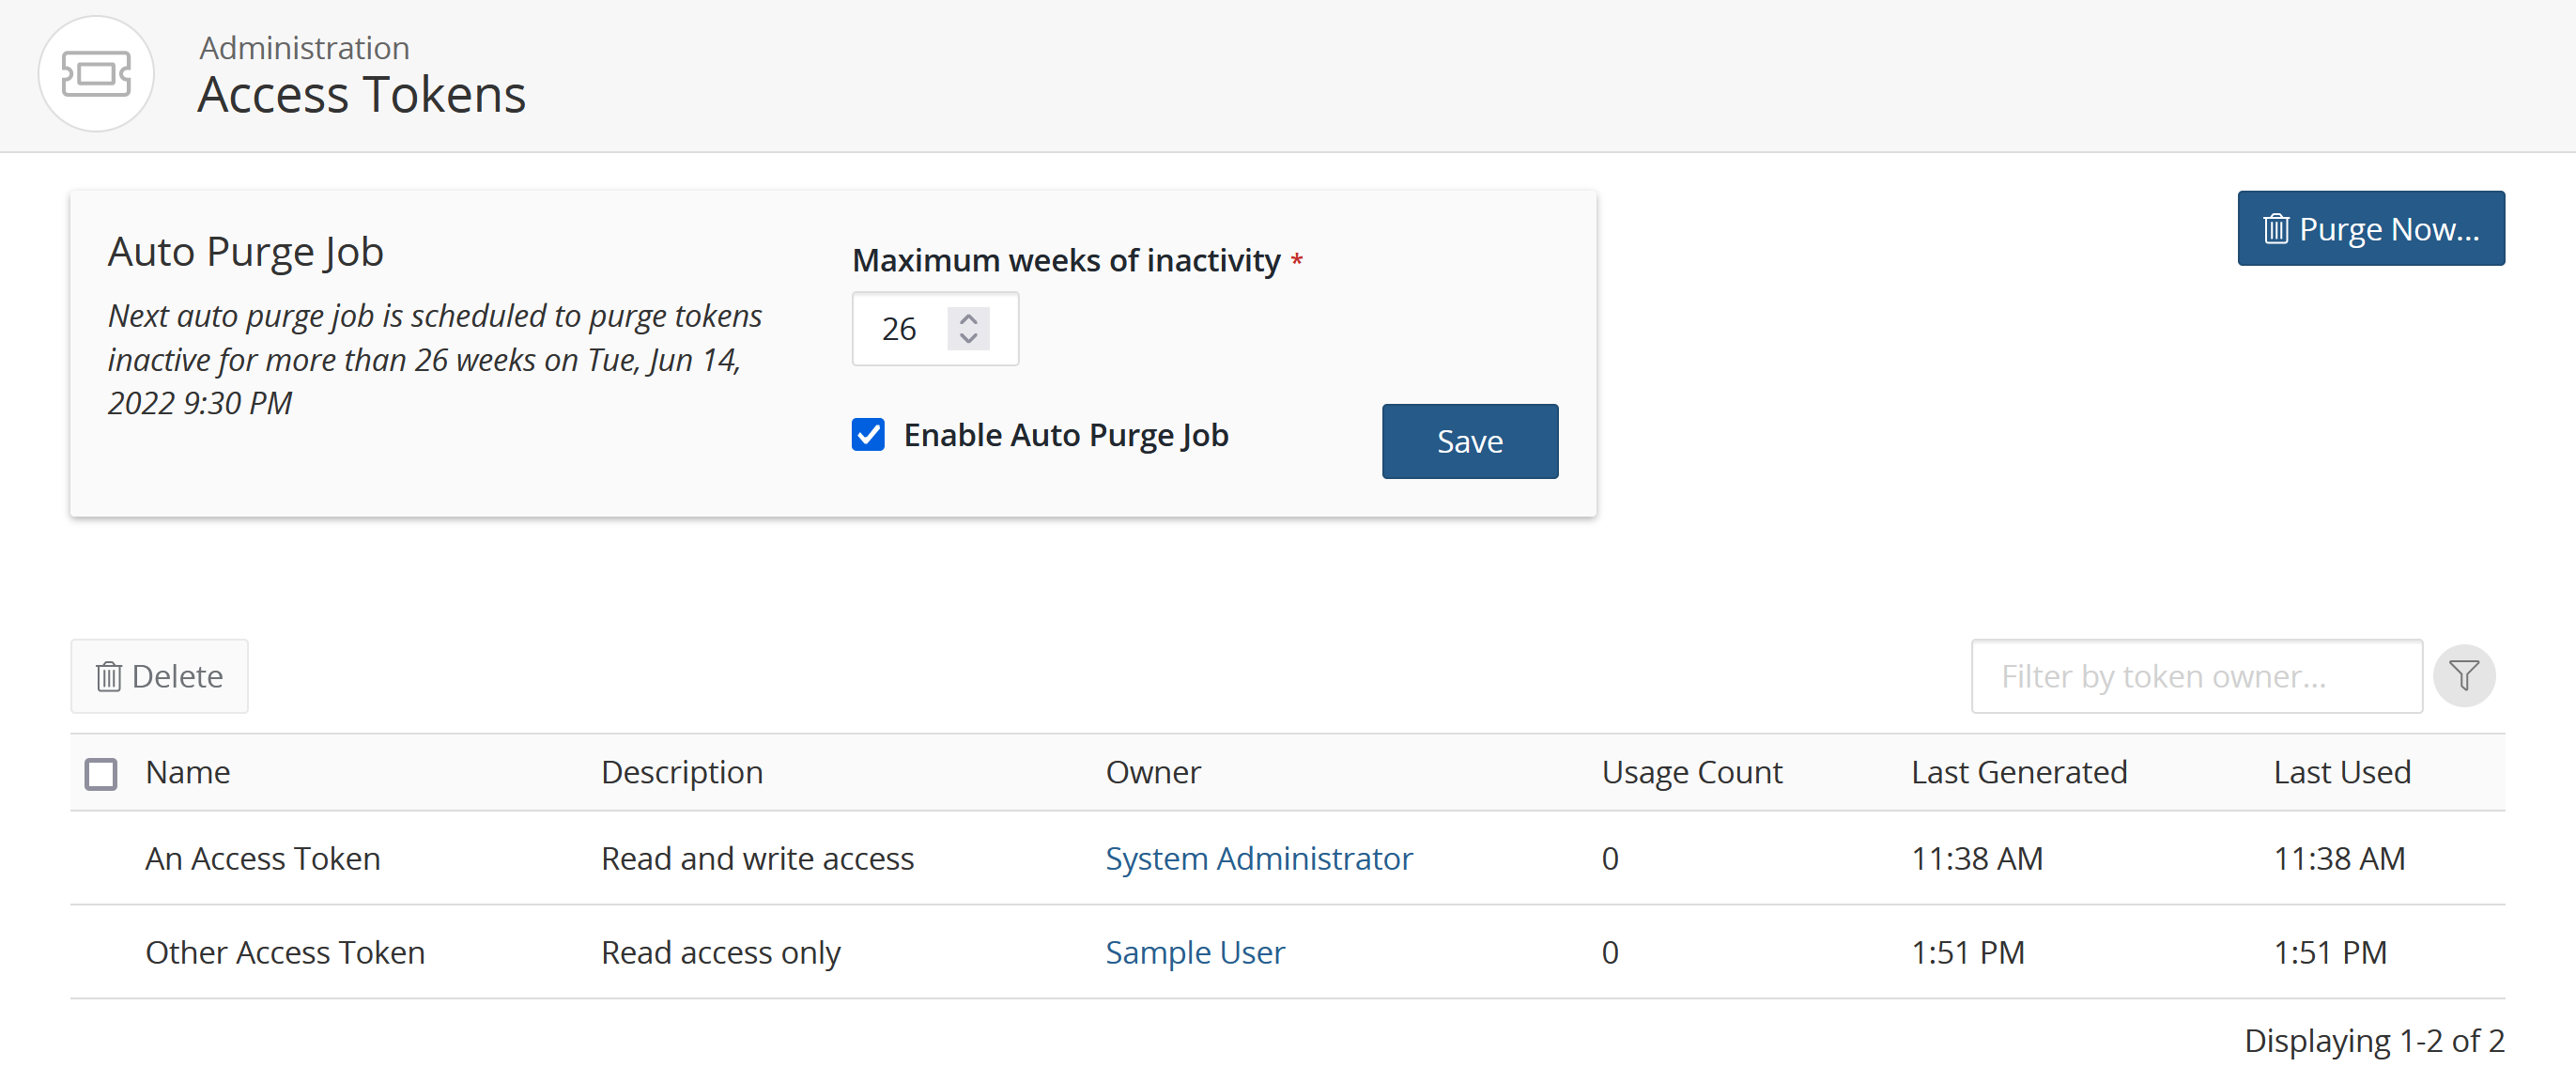Sort by the Last Generated column header

point(2018,772)
